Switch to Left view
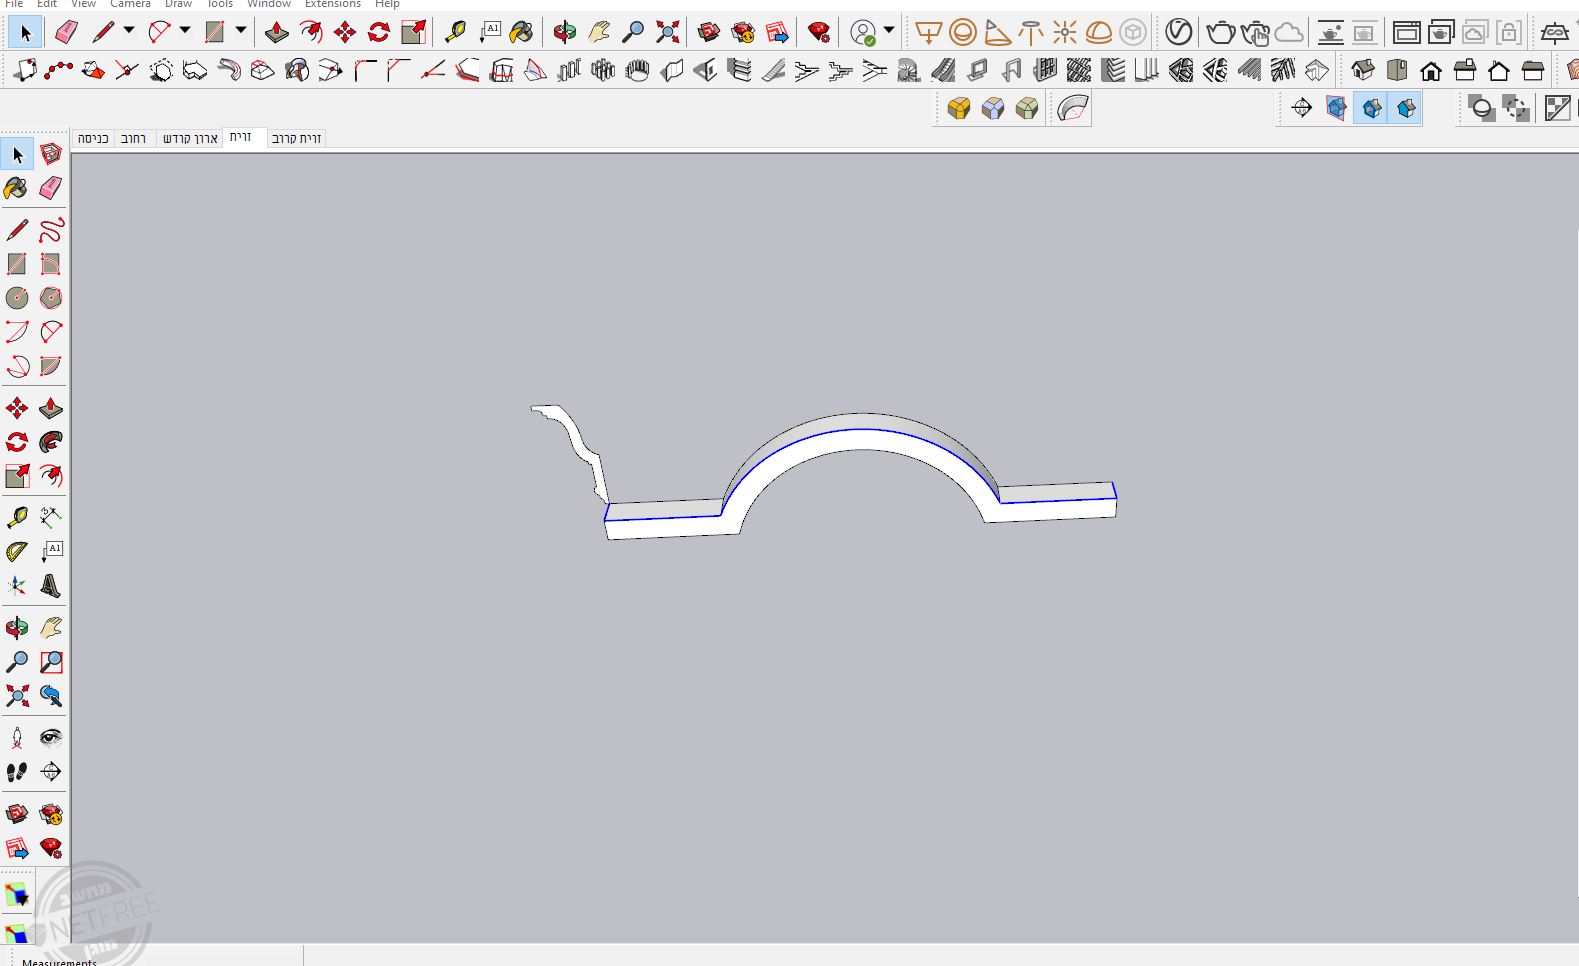This screenshot has width=1579, height=966. (1533, 71)
